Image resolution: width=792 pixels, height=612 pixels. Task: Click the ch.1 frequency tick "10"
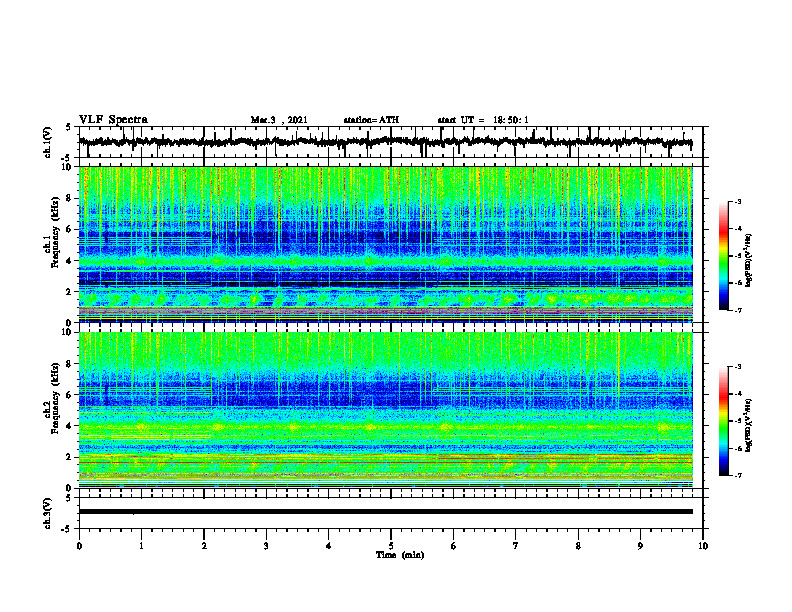click(69, 167)
